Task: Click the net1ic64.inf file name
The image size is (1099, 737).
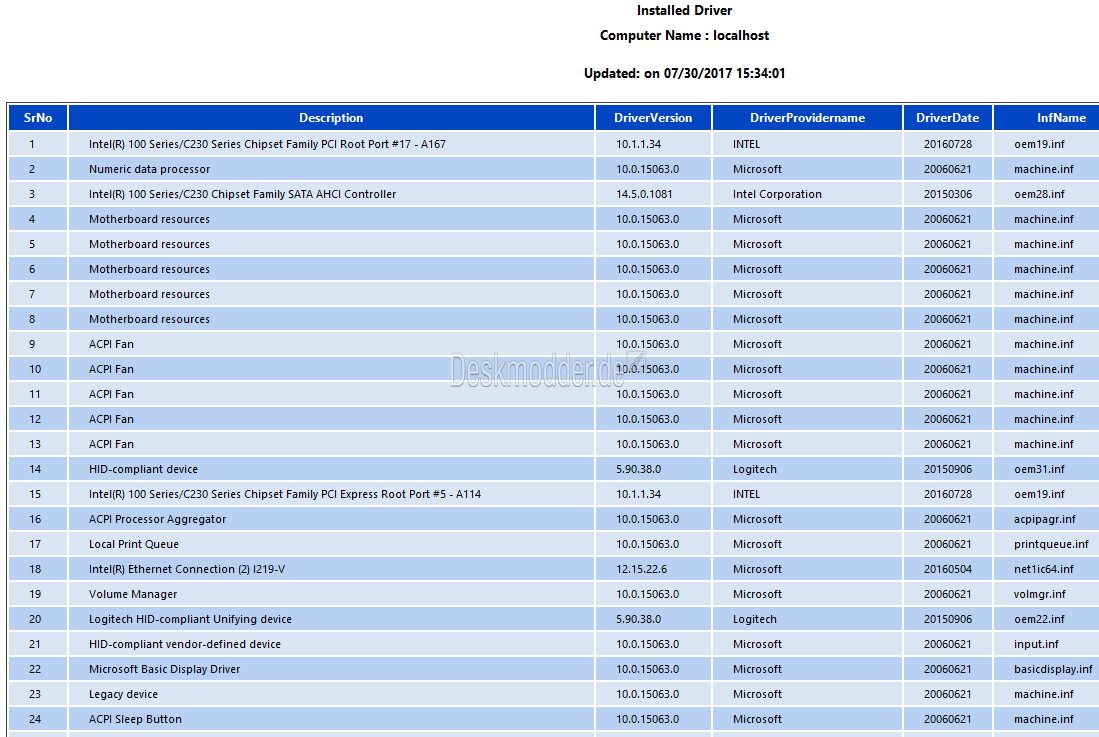Action: (1044, 570)
